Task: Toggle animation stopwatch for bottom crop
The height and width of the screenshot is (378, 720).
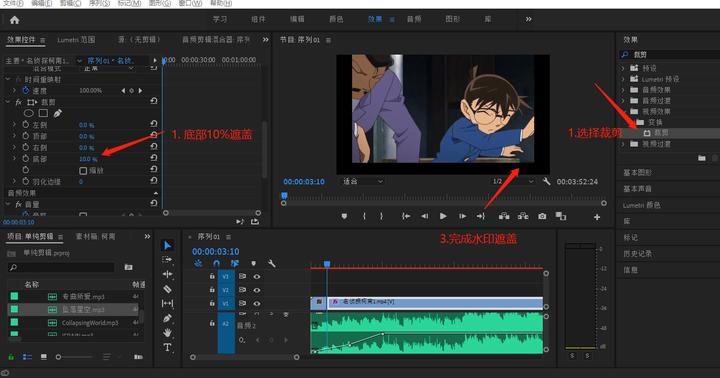Action: (x=26, y=158)
